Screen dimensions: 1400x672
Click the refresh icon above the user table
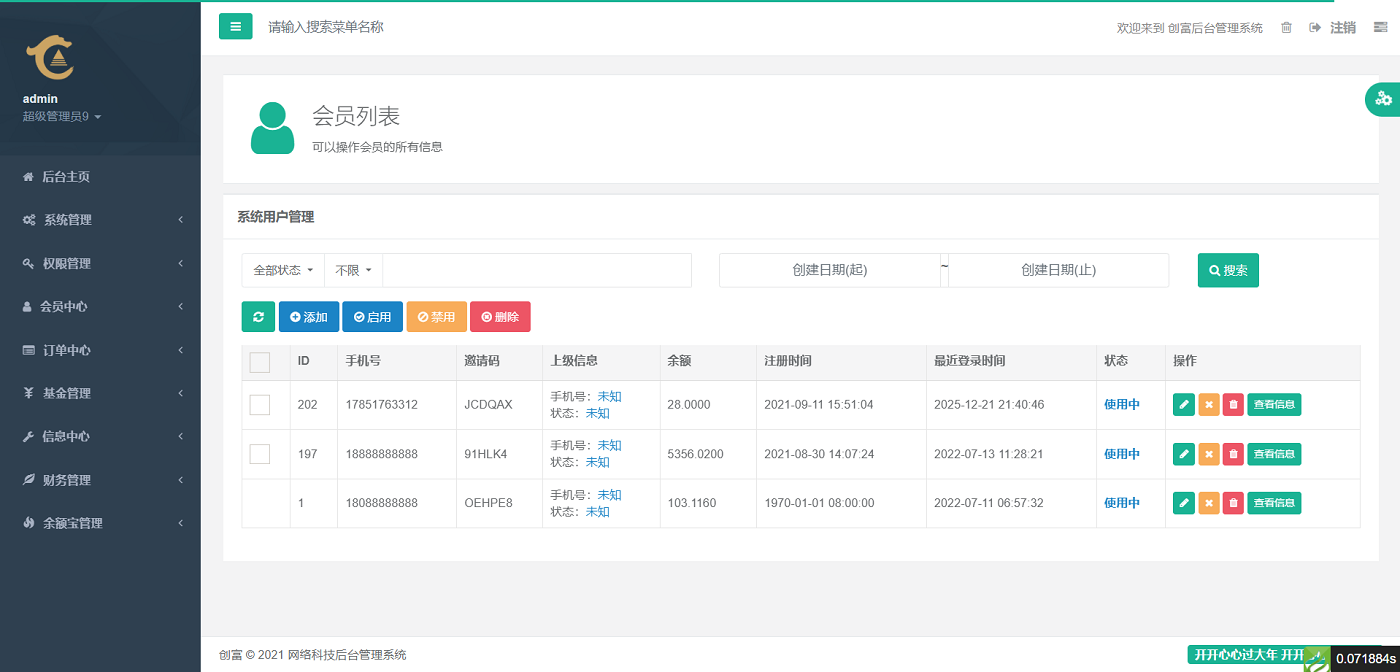[258, 316]
